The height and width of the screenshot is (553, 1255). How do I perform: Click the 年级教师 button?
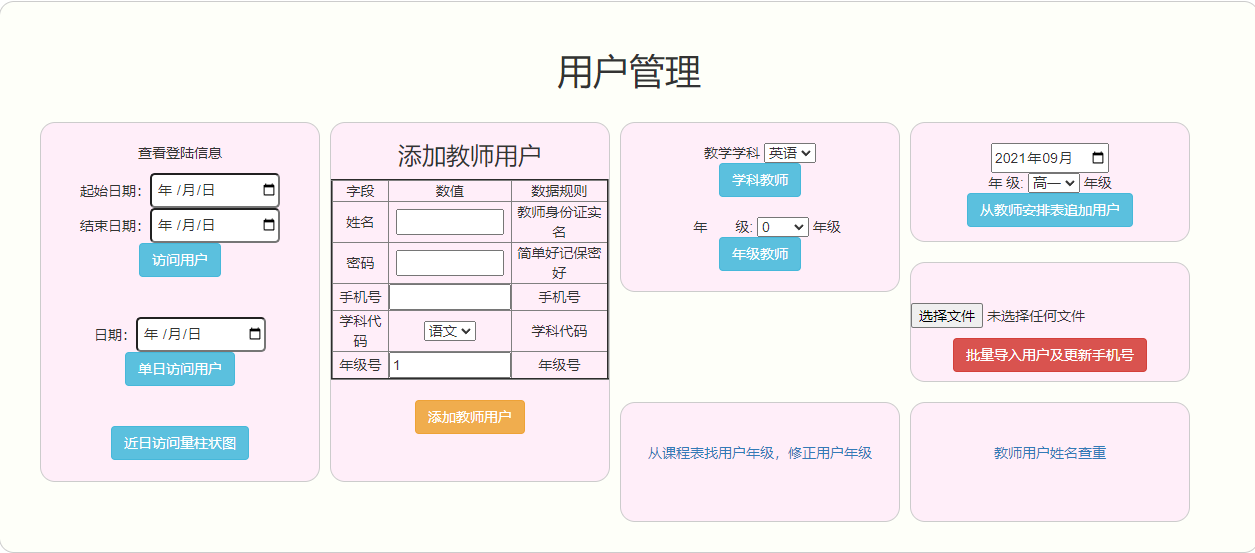[x=760, y=254]
